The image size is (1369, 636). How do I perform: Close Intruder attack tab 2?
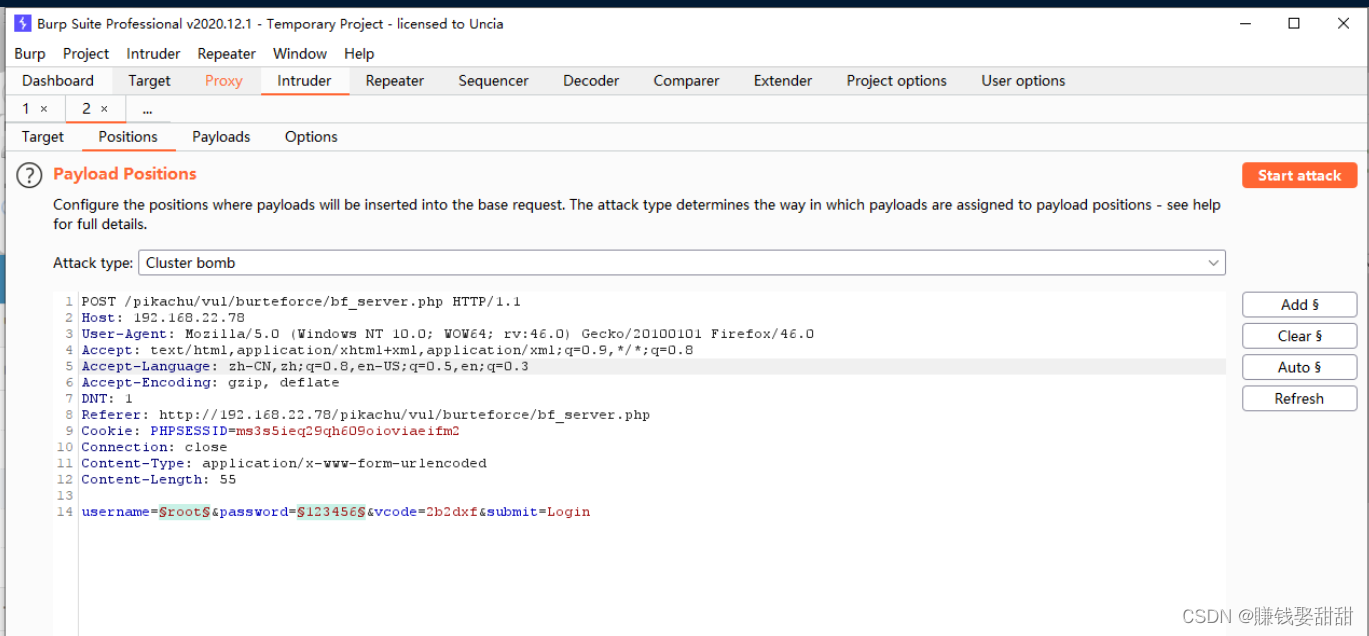(x=104, y=109)
